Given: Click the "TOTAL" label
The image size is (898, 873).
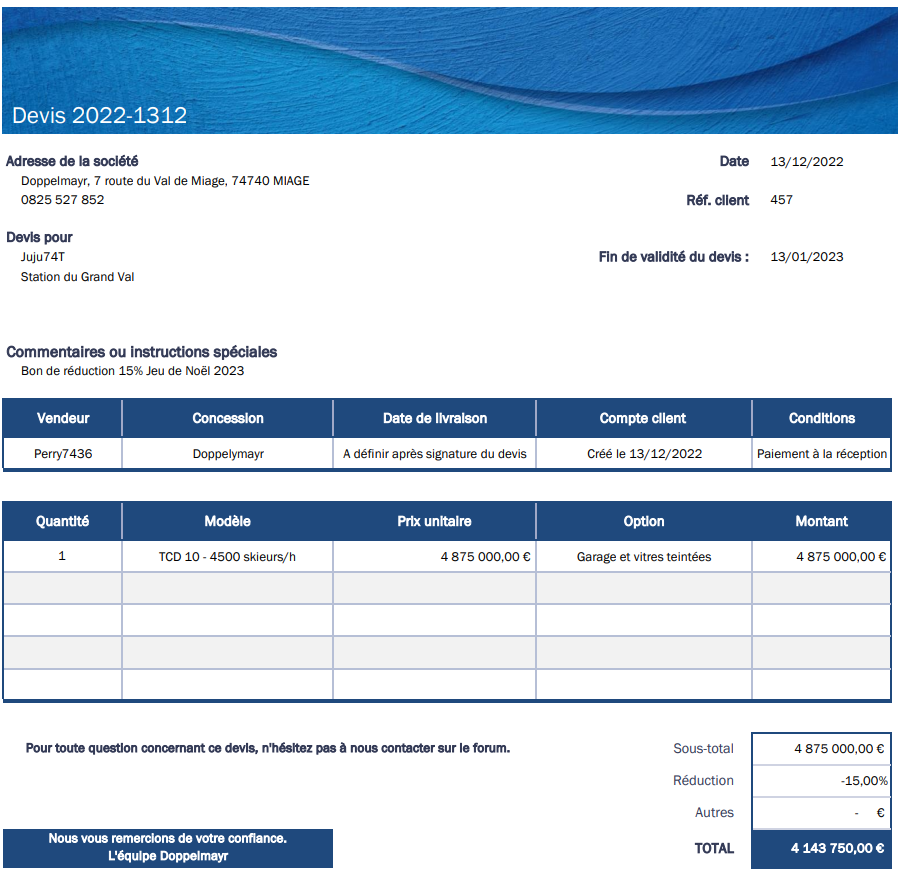Looking at the screenshot, I should pyautogui.click(x=714, y=848).
